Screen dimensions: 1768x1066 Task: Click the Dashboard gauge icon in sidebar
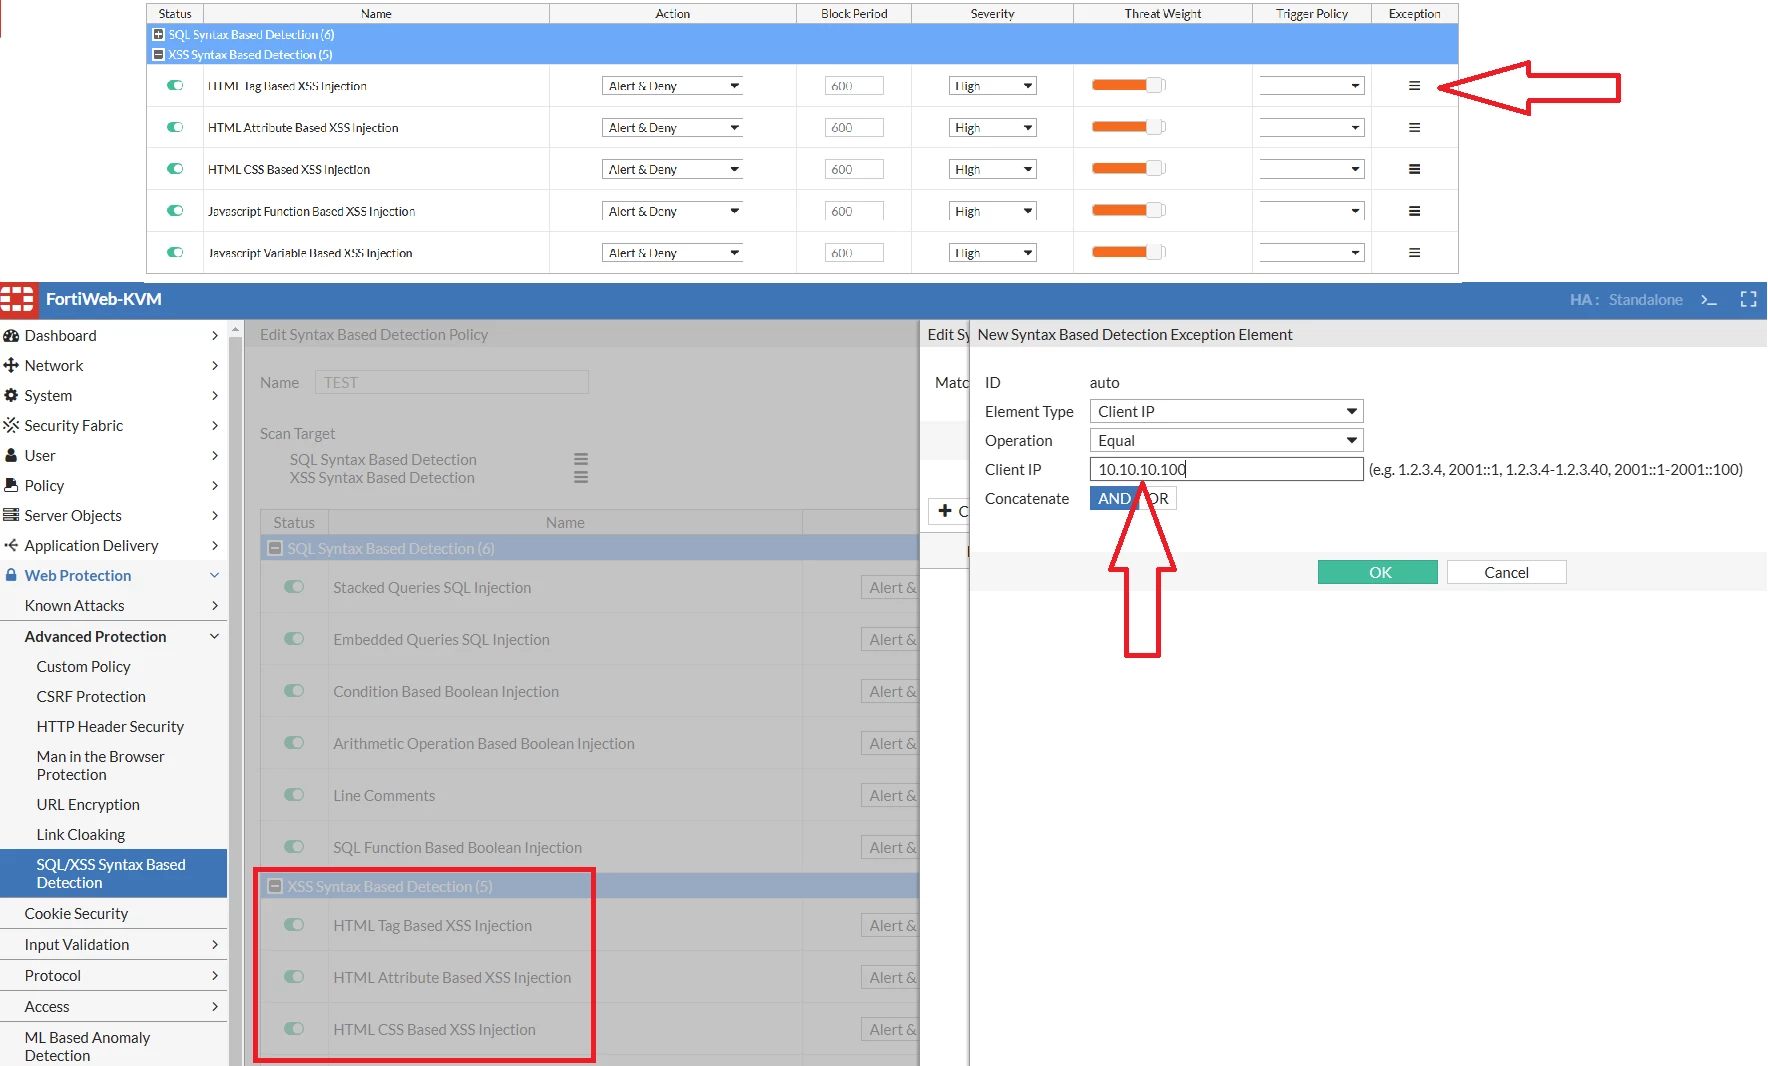tap(11, 336)
